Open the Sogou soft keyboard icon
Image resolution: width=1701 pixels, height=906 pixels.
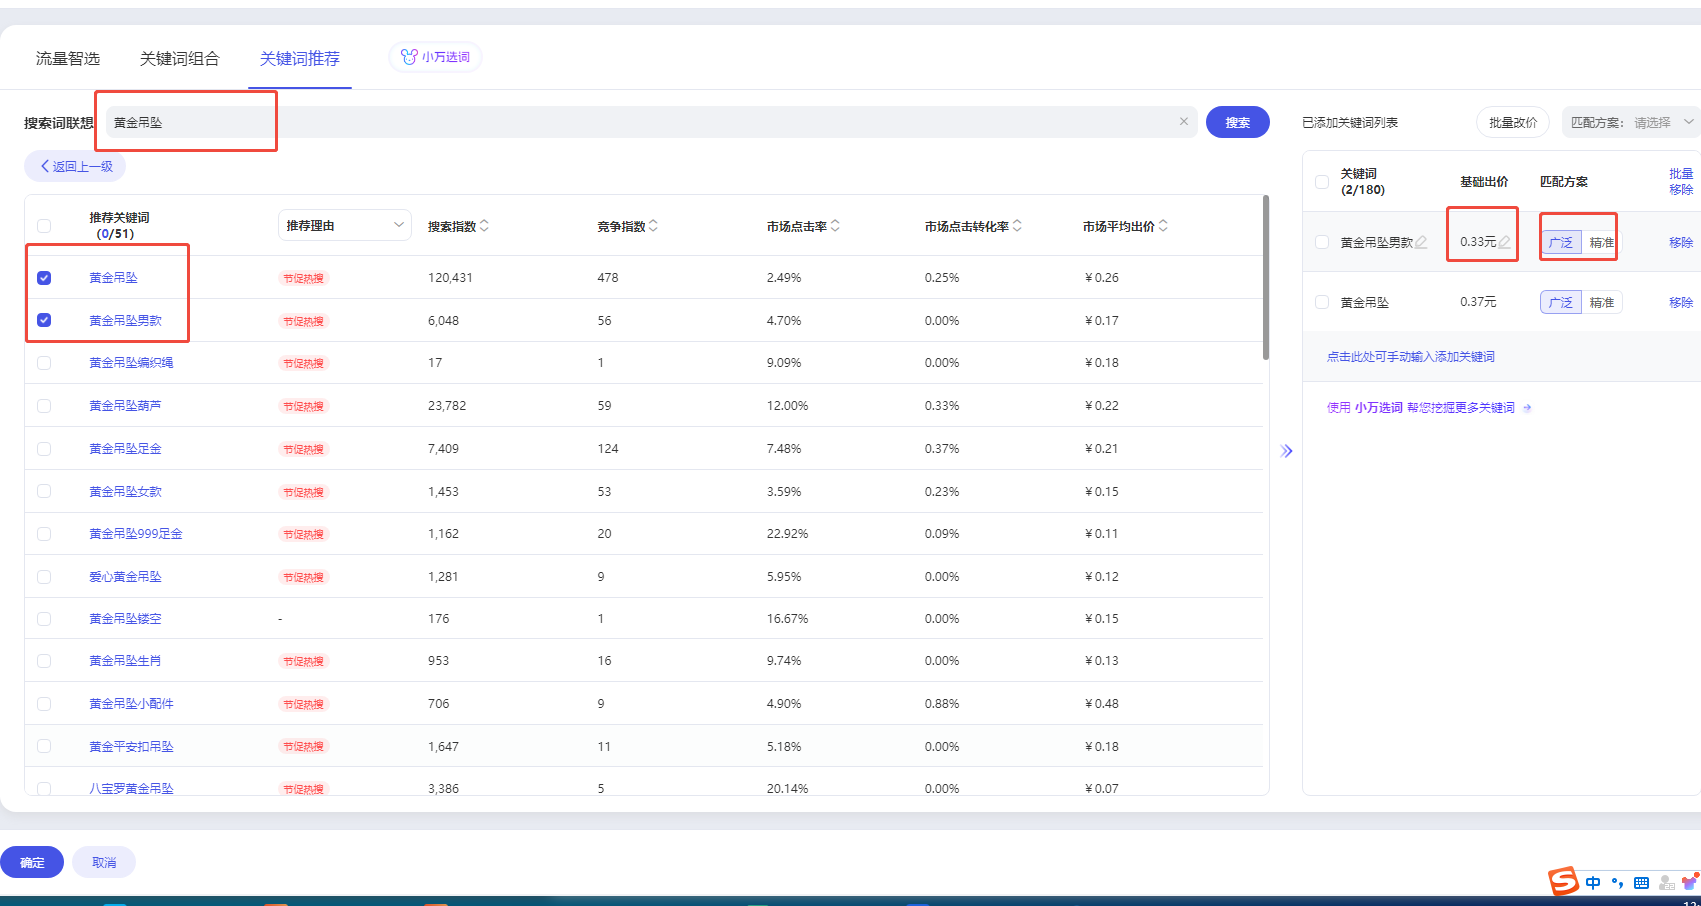pos(1641,883)
